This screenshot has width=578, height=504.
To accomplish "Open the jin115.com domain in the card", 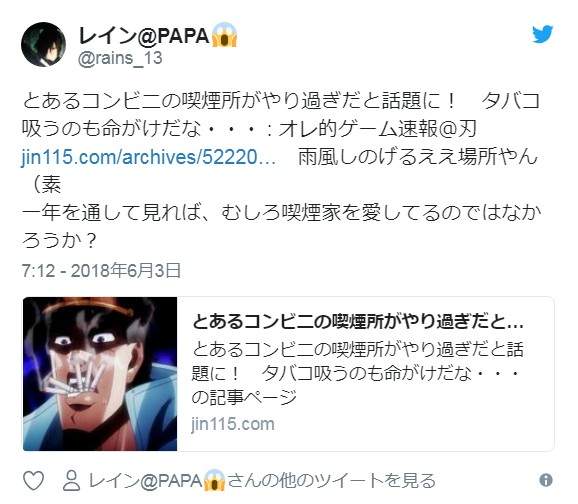I will (233, 424).
